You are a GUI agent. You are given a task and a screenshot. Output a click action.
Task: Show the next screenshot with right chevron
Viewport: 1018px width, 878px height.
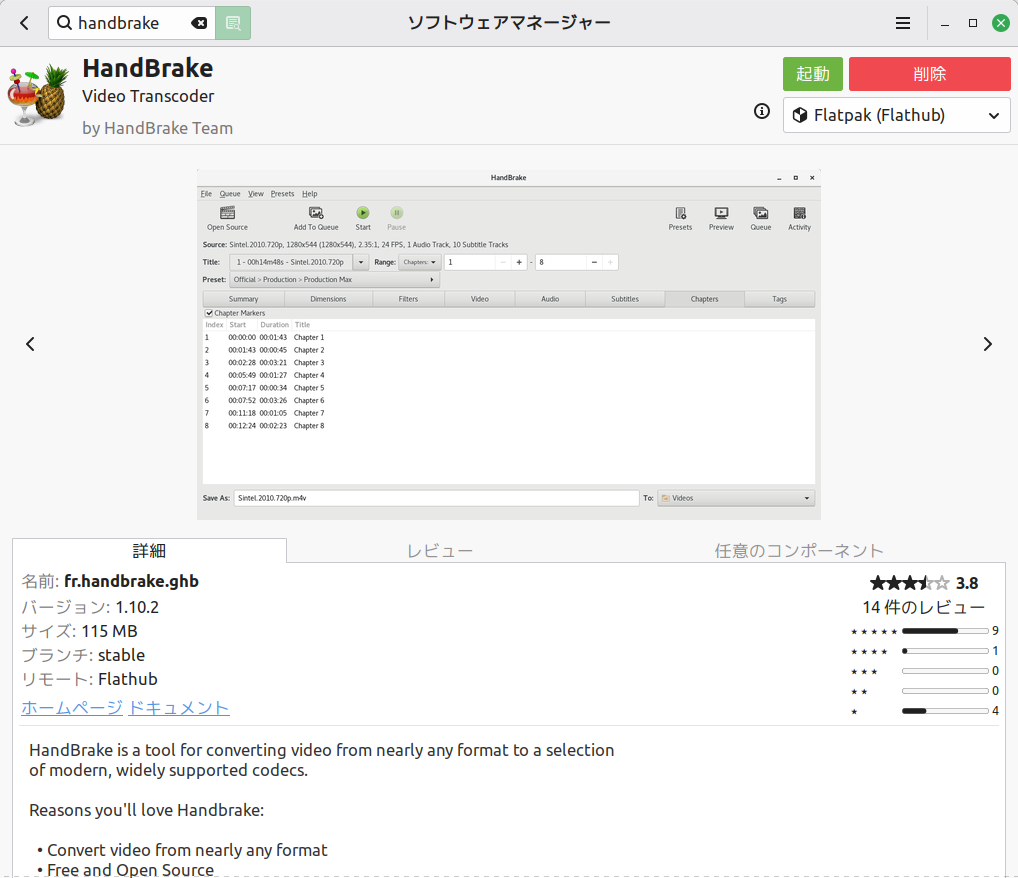(x=988, y=343)
